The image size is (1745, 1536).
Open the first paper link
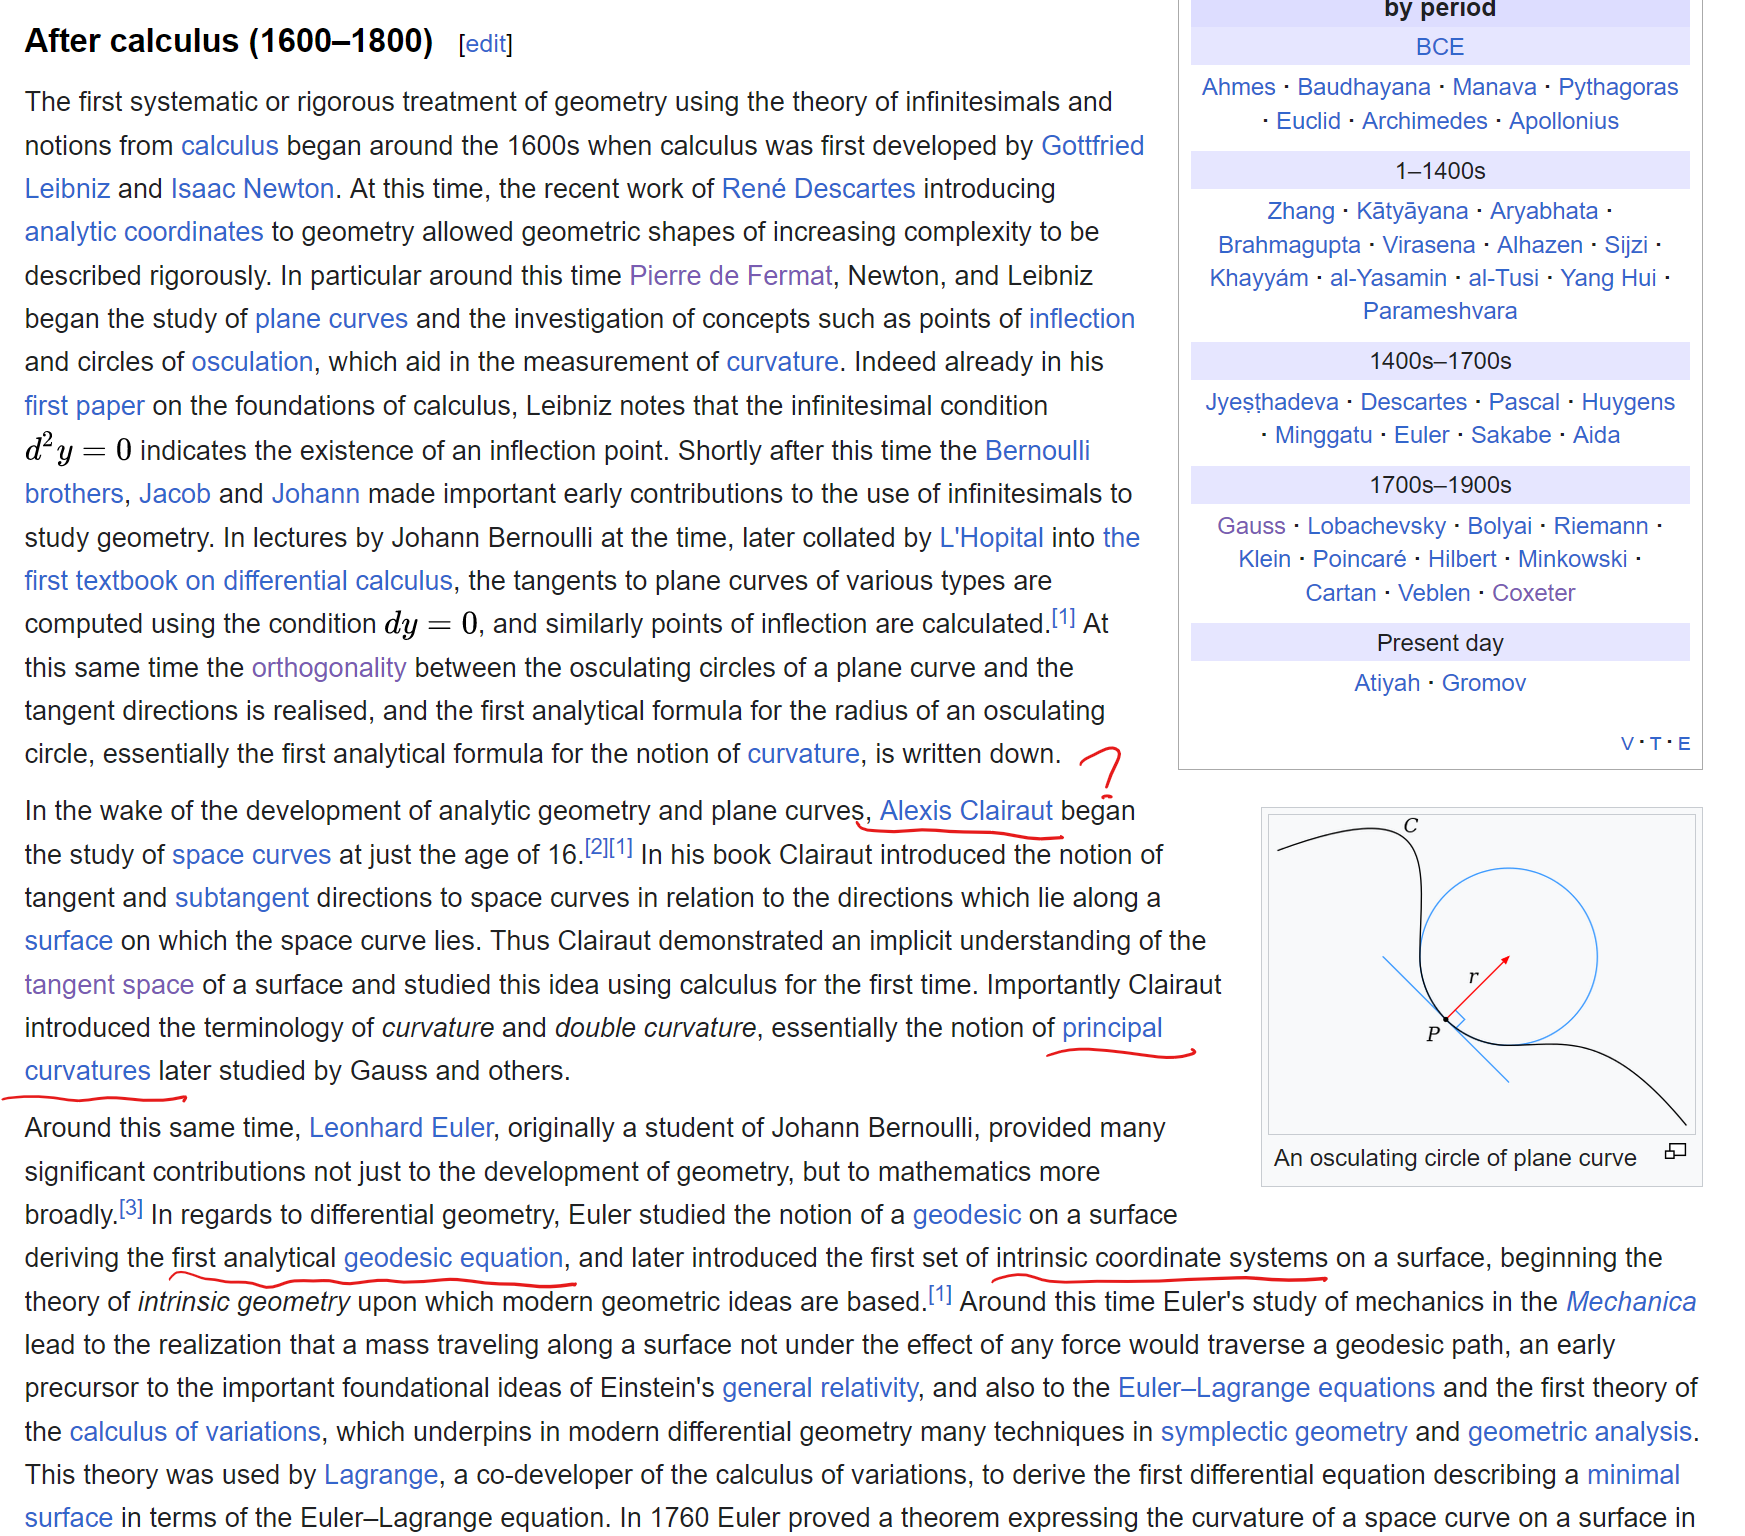pos(85,406)
